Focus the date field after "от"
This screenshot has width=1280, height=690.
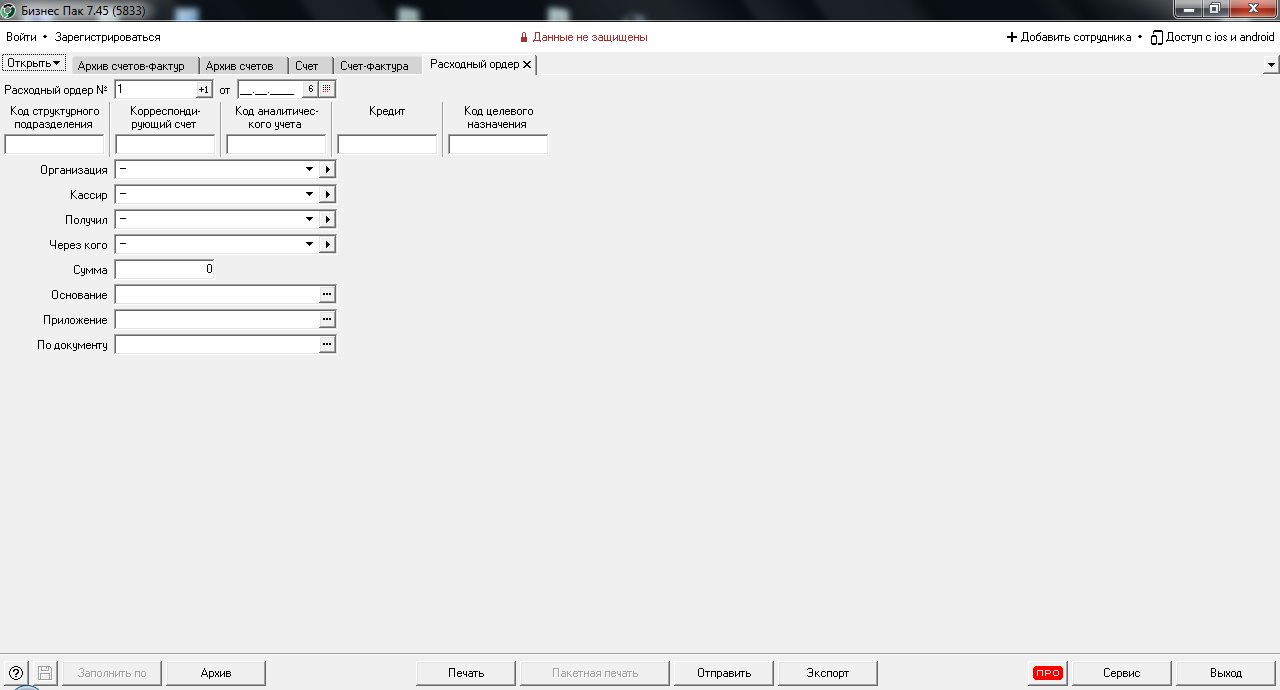[269, 89]
